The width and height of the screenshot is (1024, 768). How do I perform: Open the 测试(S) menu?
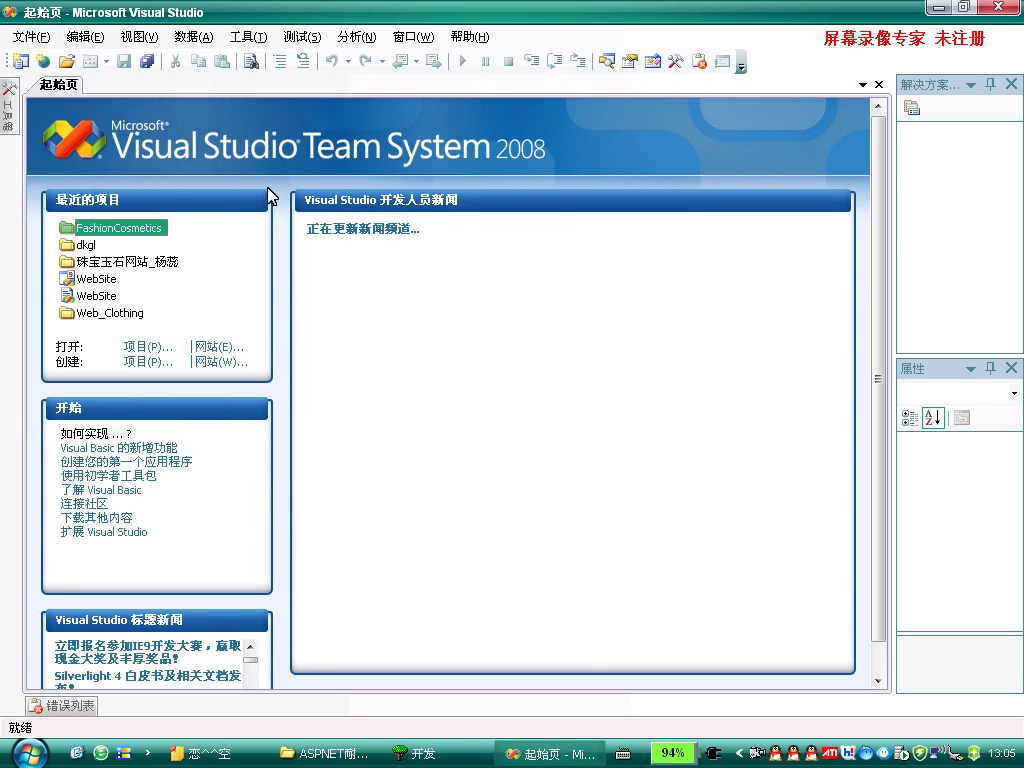[302, 37]
